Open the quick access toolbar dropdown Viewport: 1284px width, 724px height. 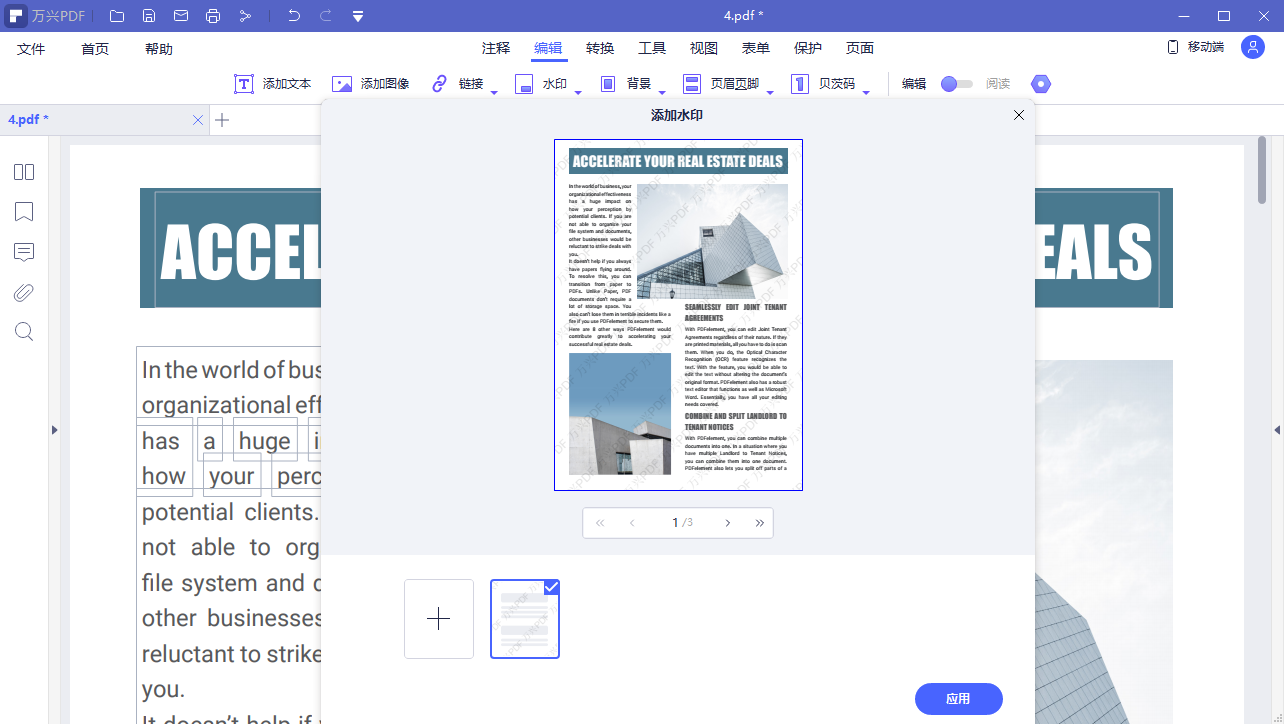coord(358,16)
